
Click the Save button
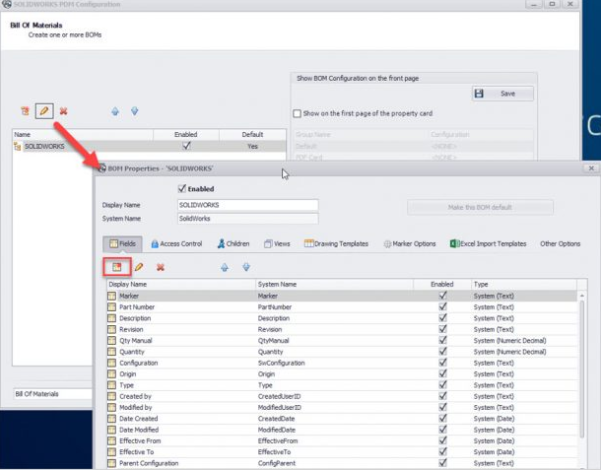click(502, 93)
